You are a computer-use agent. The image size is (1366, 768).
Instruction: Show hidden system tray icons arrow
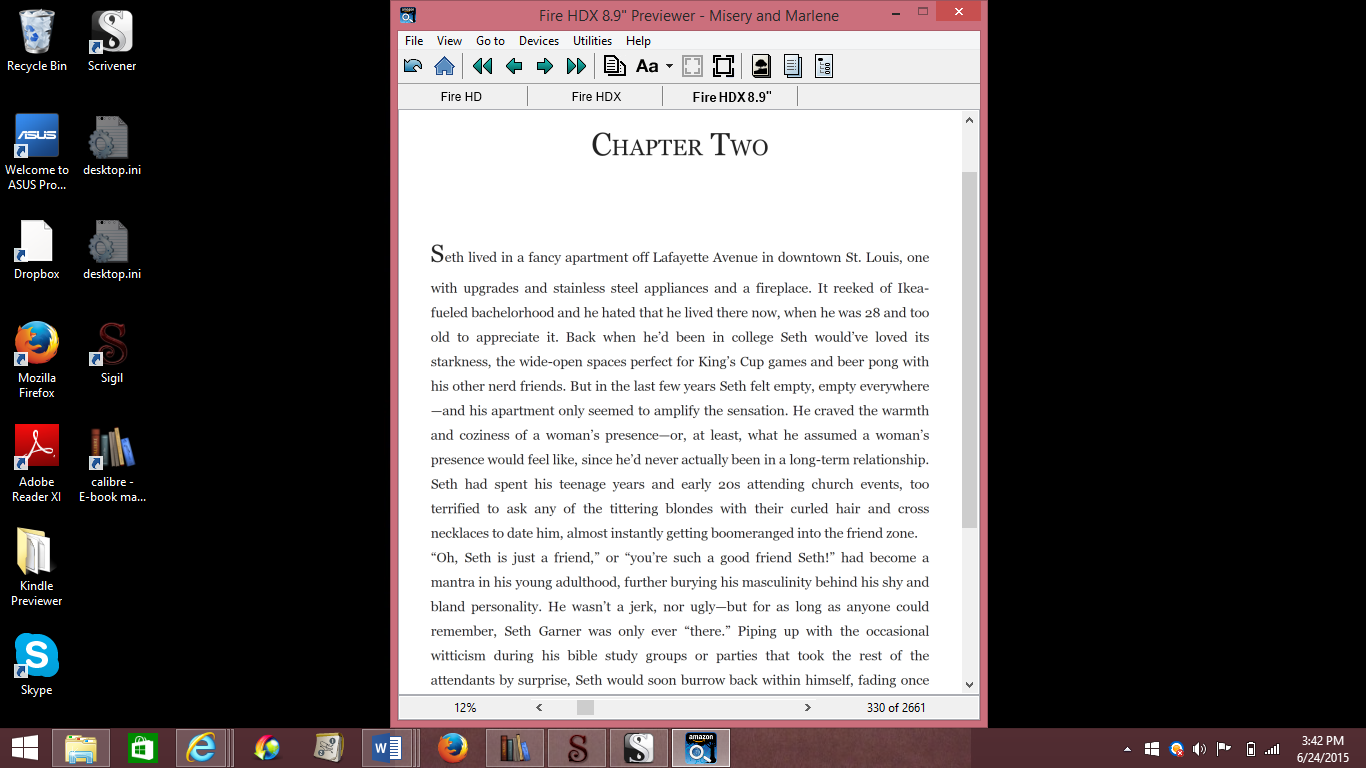[x=1128, y=748]
